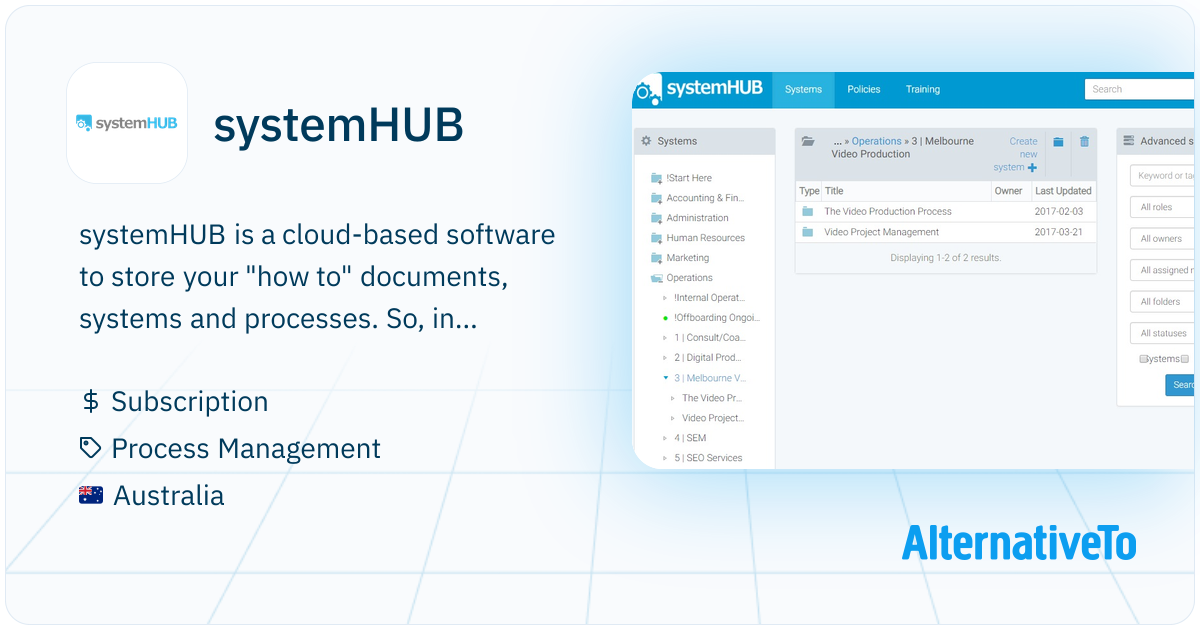
Task: Select 5 | SEO Services tree label
Action: [x=708, y=458]
